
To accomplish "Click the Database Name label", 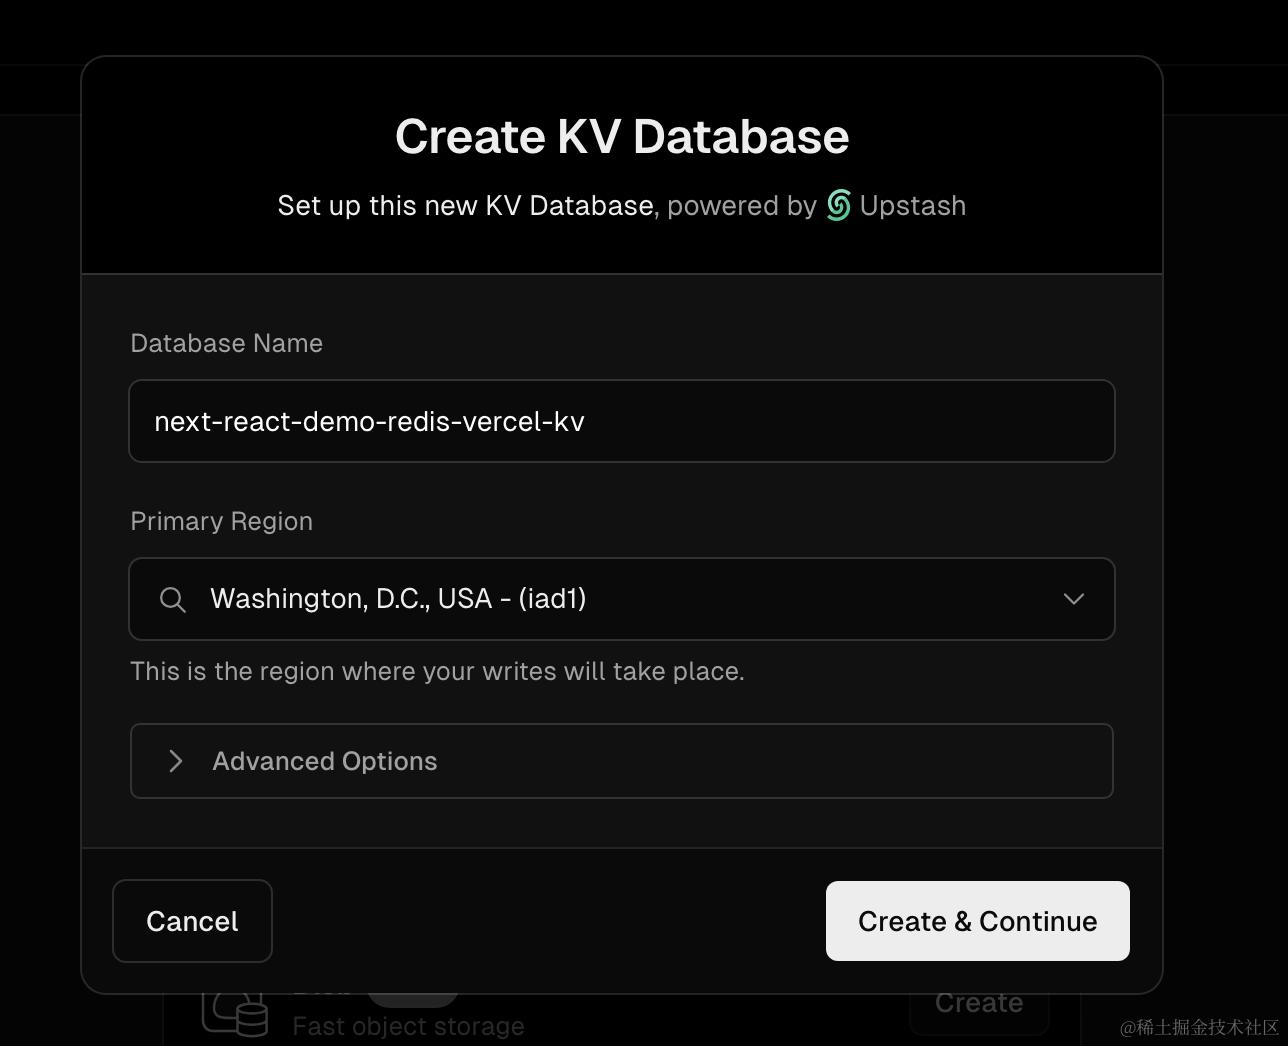I will [x=227, y=343].
